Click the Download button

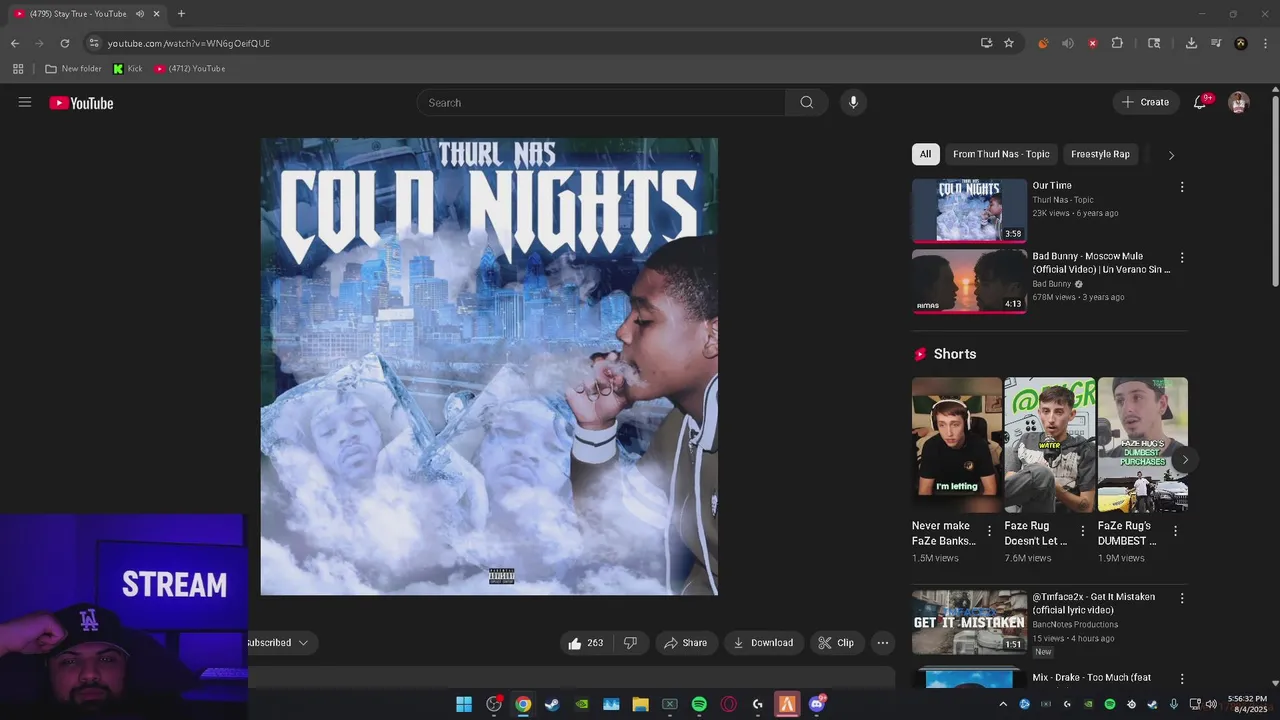click(763, 643)
